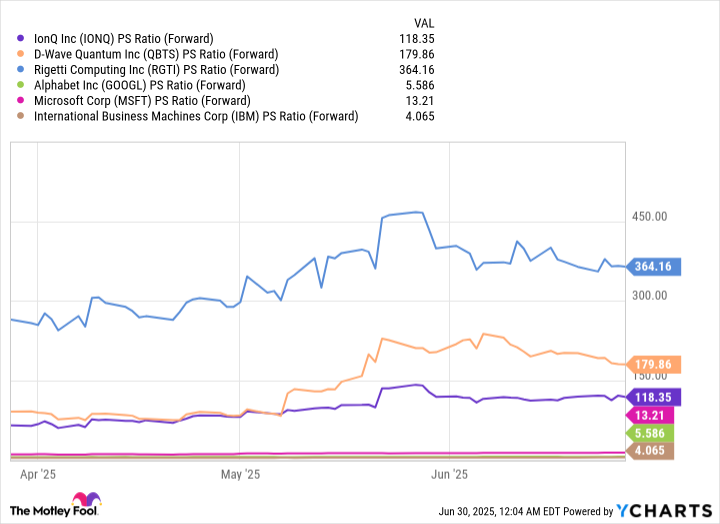Click the pink Microsoft legend dot

(x=21, y=101)
